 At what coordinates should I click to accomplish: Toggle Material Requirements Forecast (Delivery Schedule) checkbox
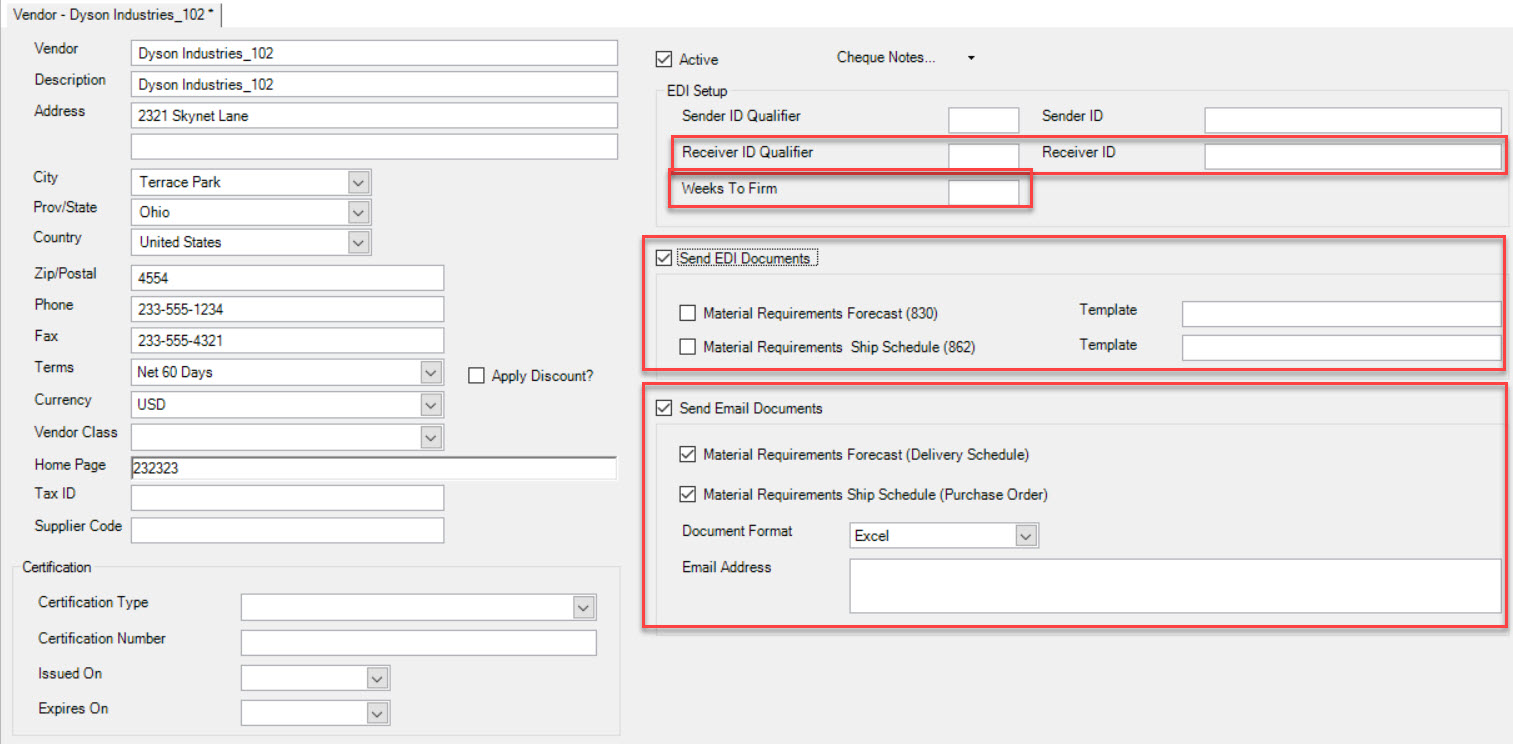pyautogui.click(x=688, y=454)
